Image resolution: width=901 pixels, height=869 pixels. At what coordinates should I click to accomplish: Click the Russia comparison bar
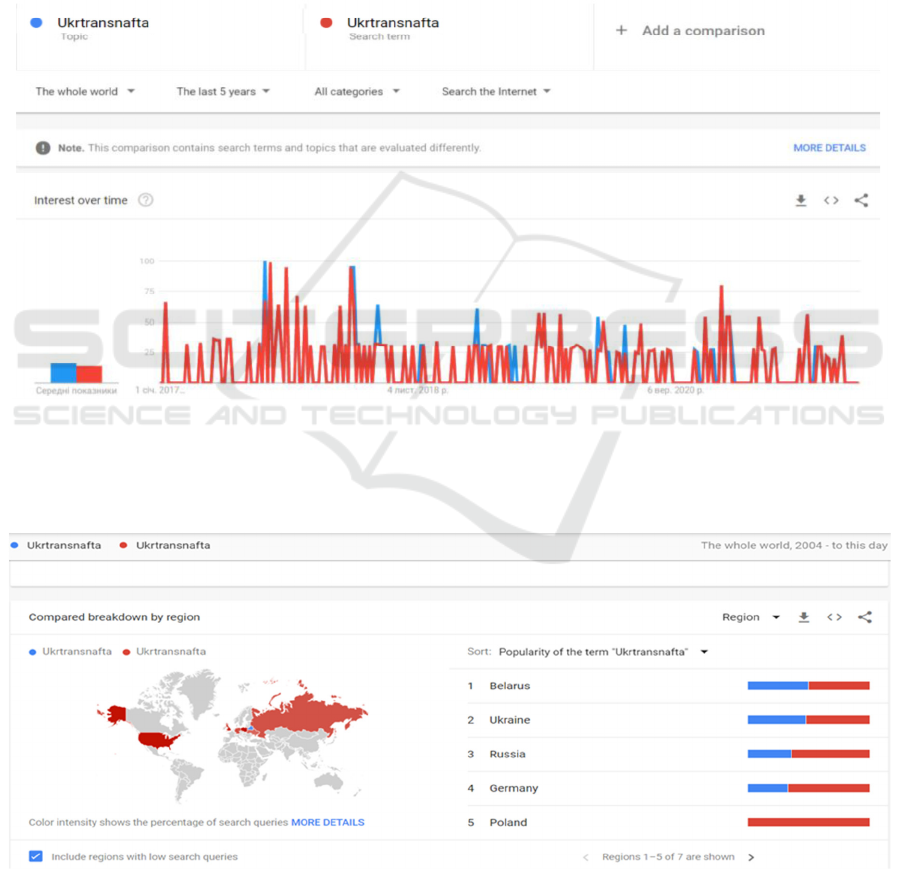[808, 754]
